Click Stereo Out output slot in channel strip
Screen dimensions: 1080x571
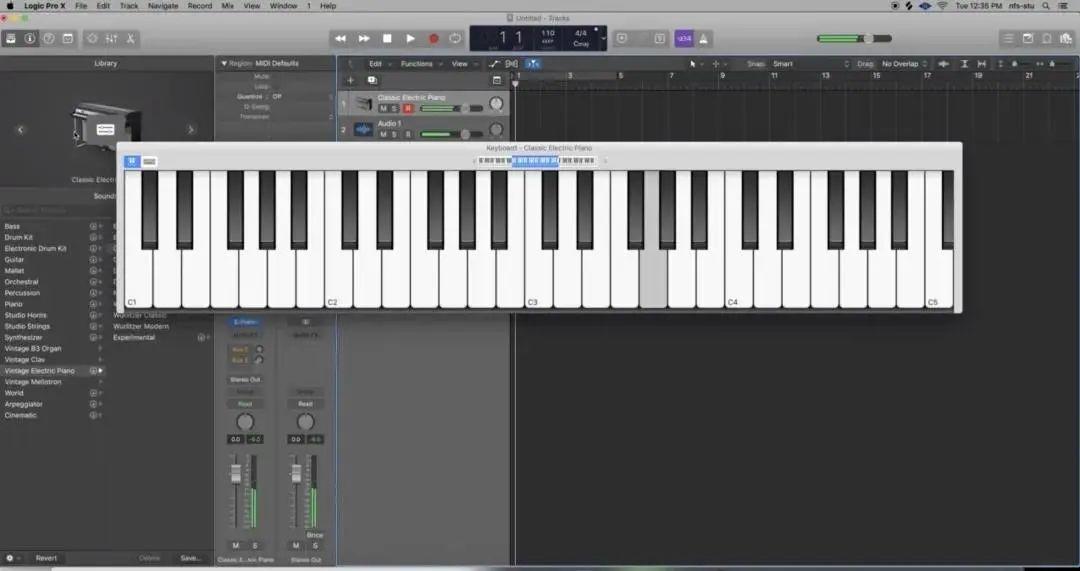pyautogui.click(x=245, y=380)
